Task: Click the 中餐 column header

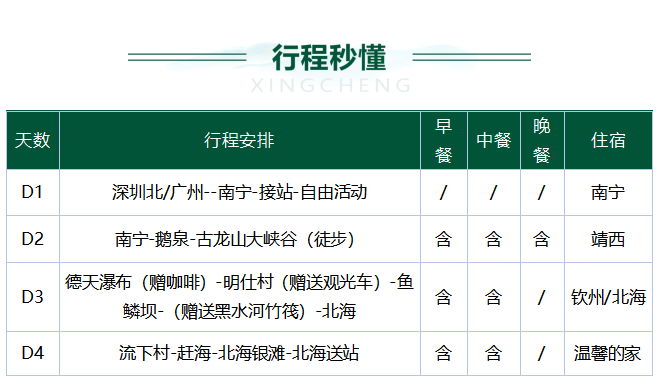Action: (x=494, y=140)
